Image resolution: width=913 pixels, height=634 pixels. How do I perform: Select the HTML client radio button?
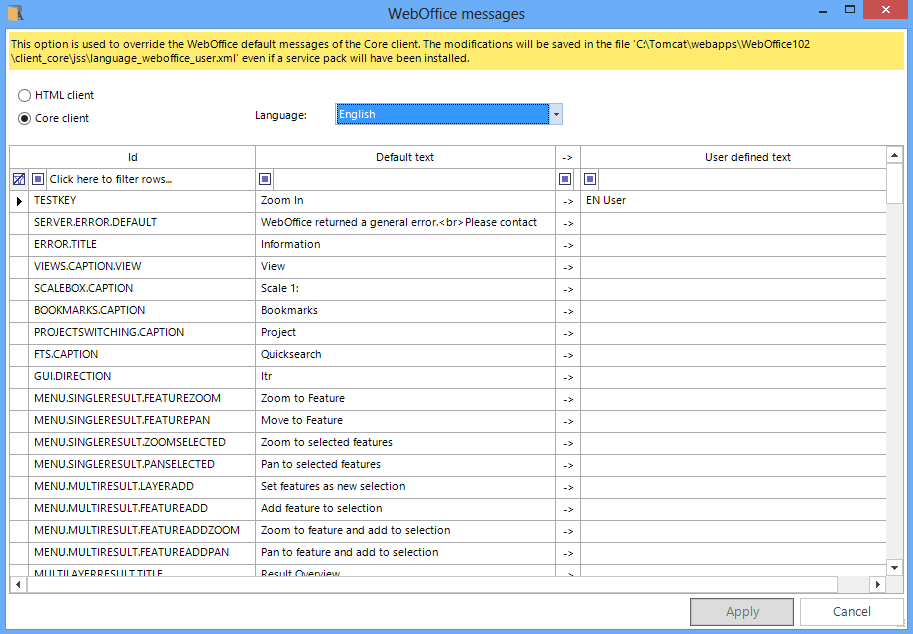[24, 95]
